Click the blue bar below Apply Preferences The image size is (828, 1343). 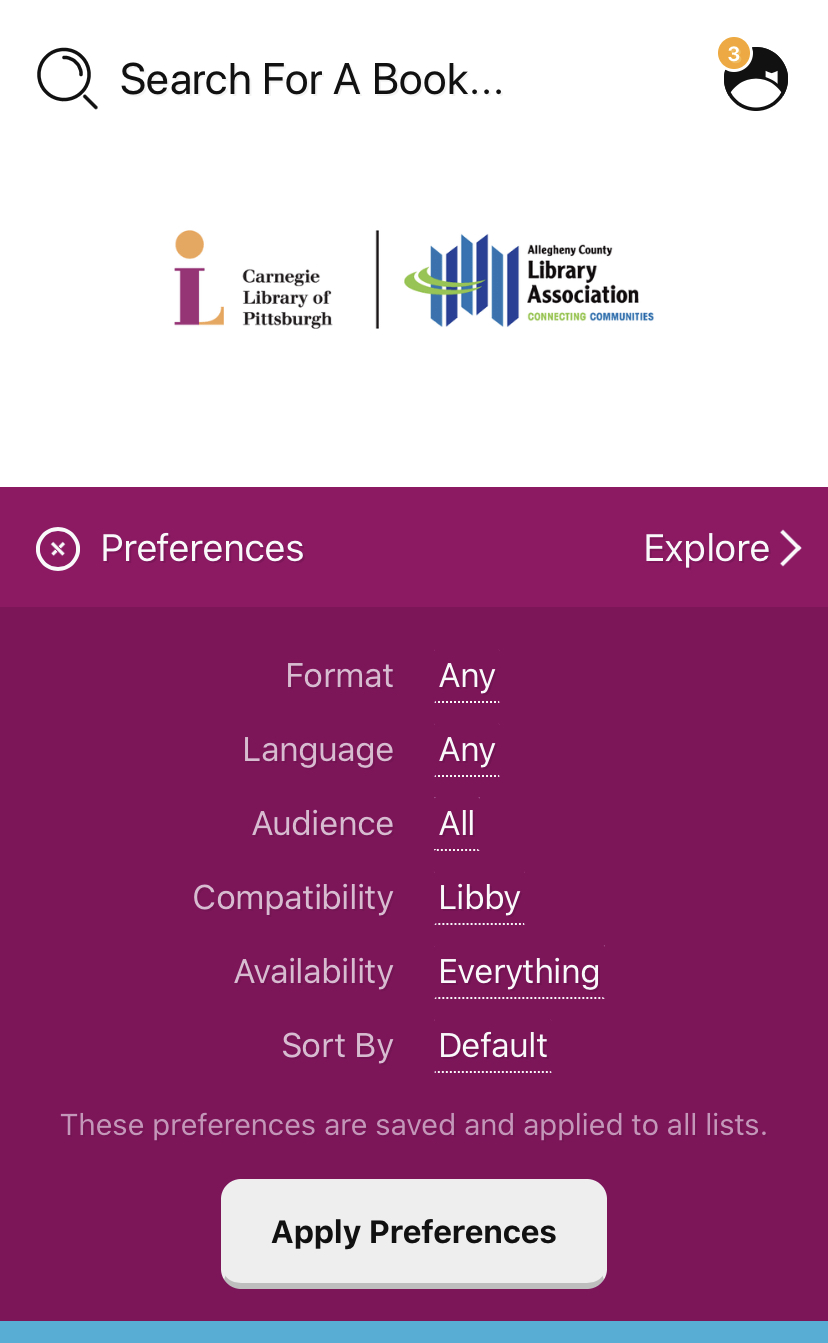[x=414, y=1332]
